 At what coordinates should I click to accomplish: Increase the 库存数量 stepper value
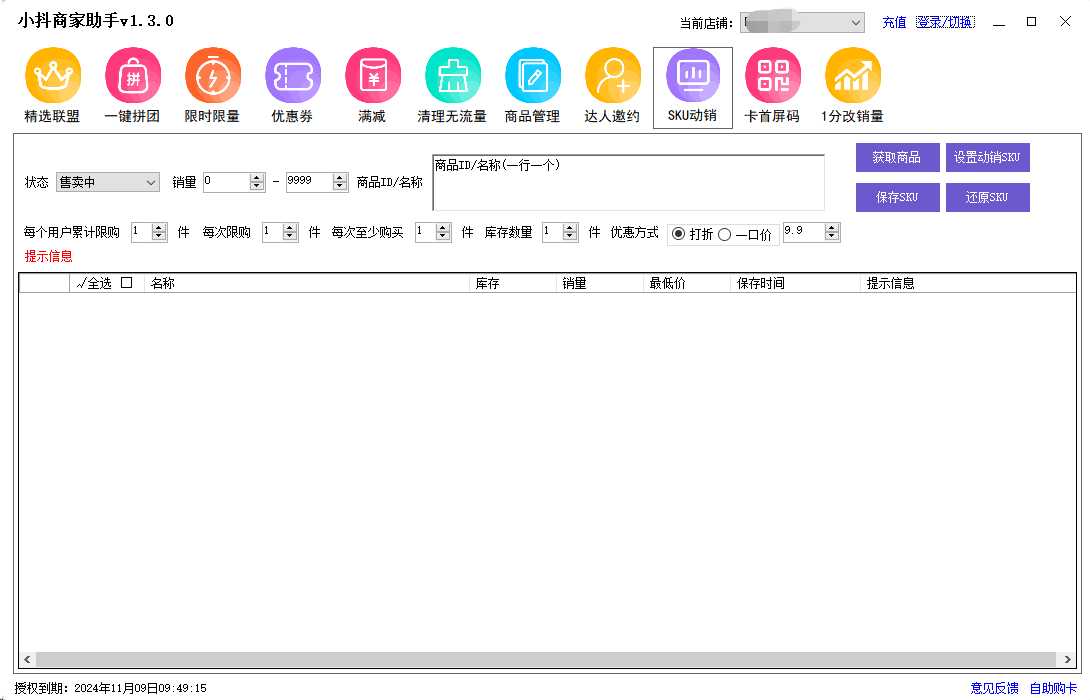[568, 227]
